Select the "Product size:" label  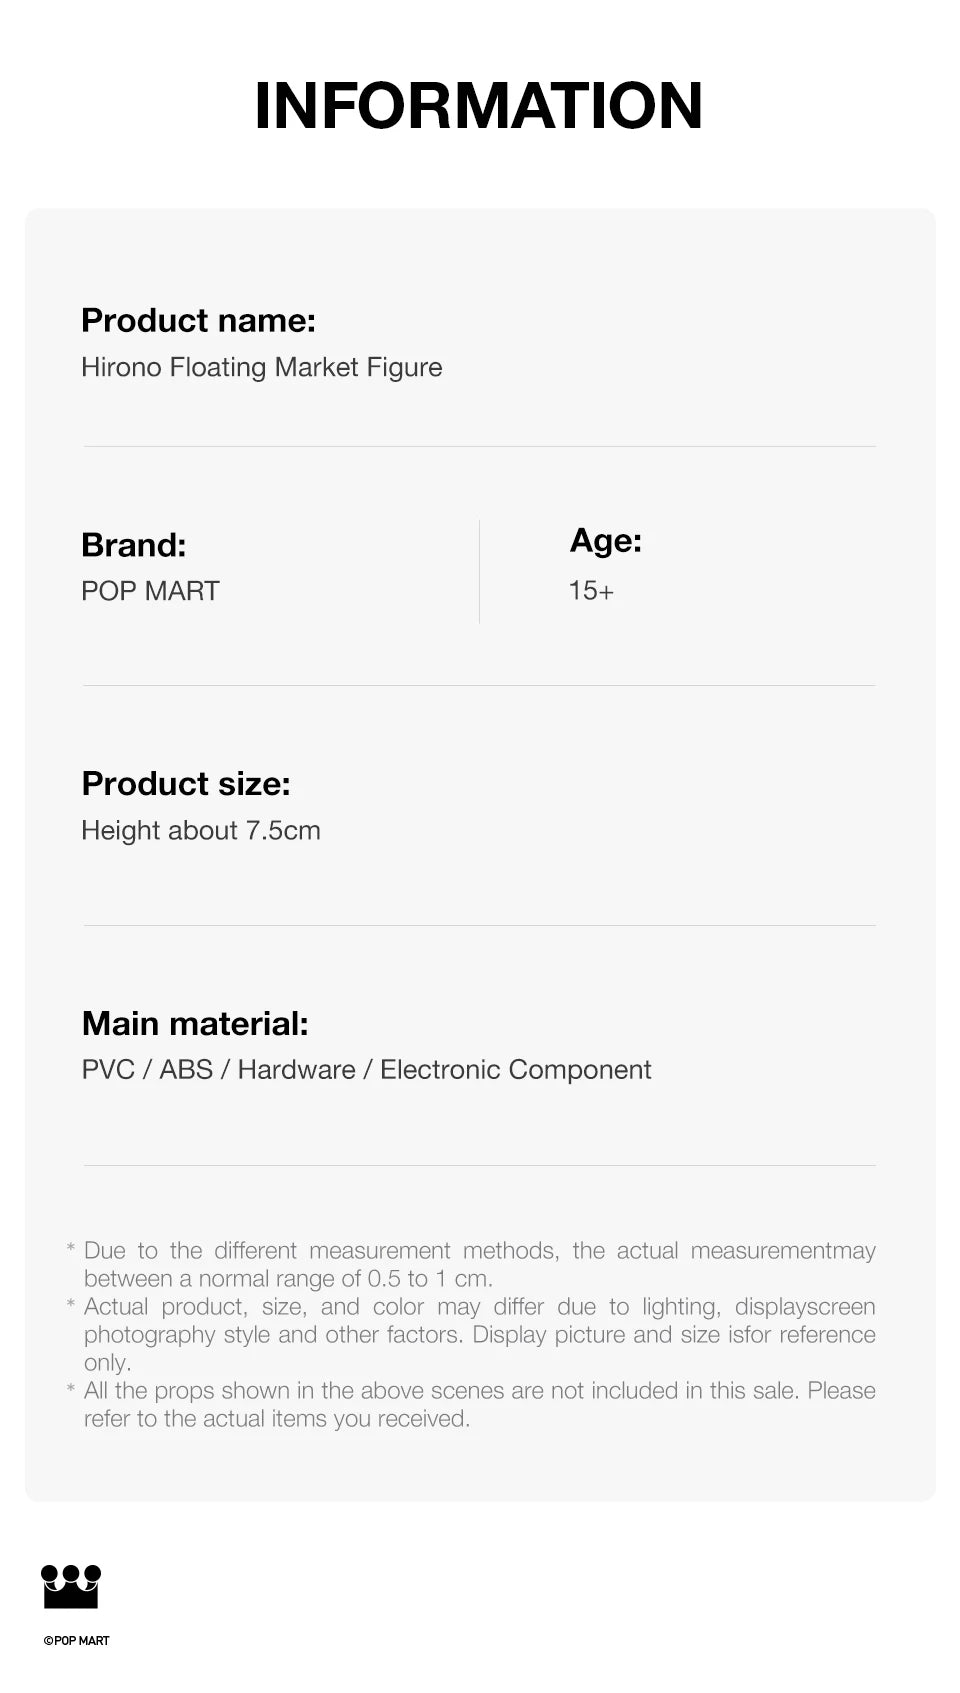(185, 783)
